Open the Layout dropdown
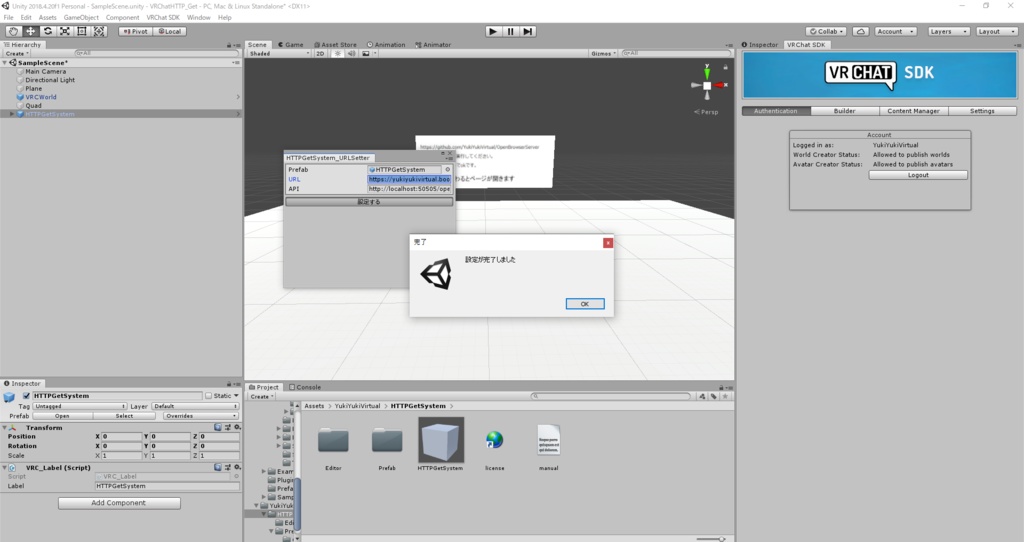This screenshot has height=542, width=1024. (x=997, y=31)
